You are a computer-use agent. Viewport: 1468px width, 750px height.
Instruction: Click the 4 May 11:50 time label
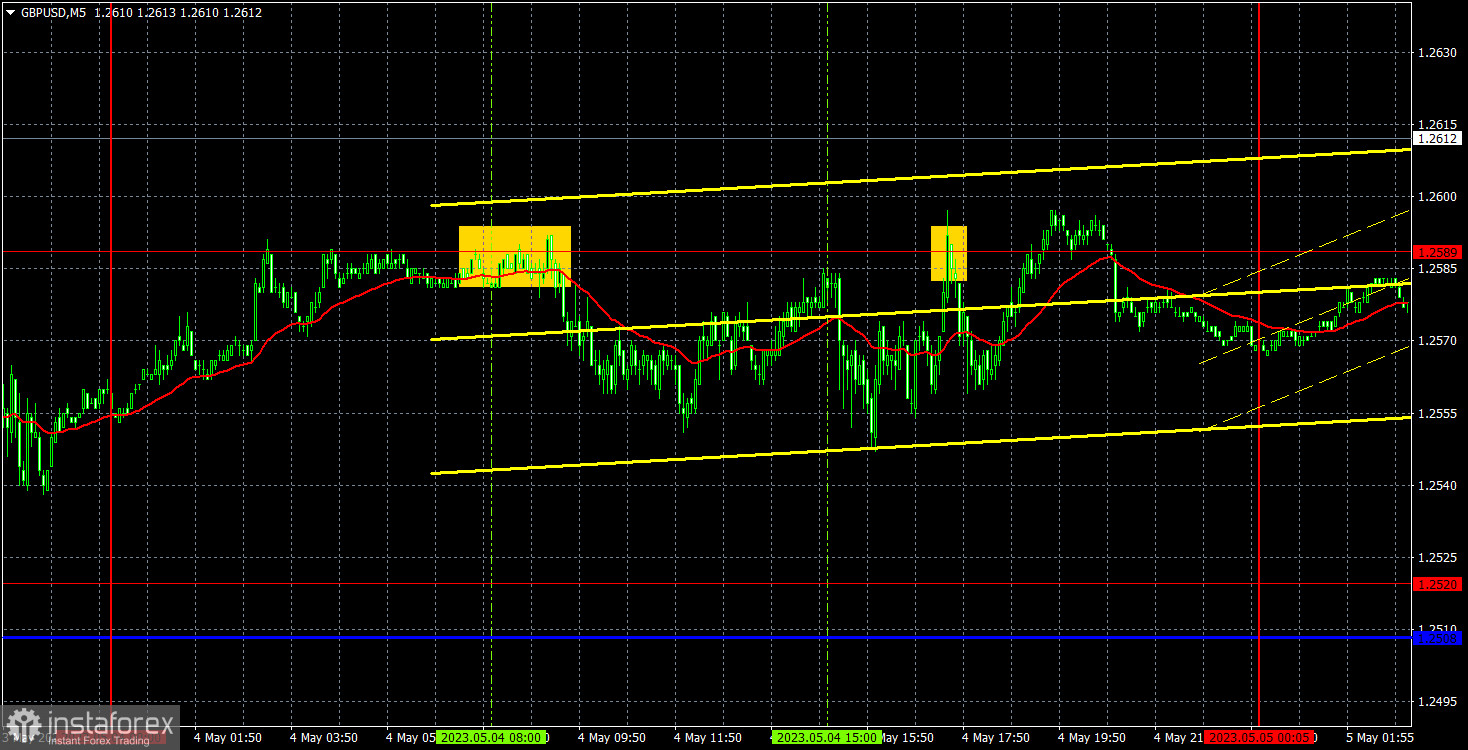pos(709,738)
